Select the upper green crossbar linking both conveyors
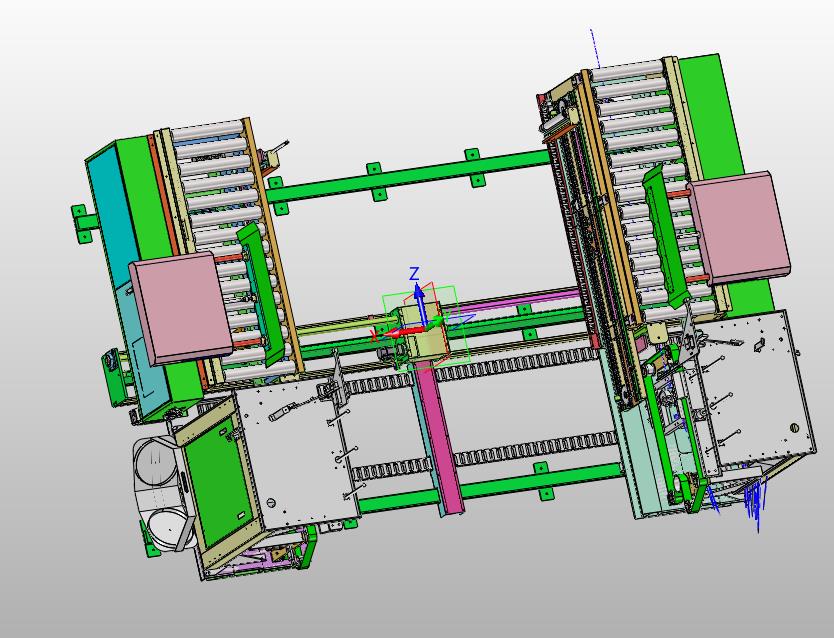Image resolution: width=834 pixels, height=638 pixels. 408,176
